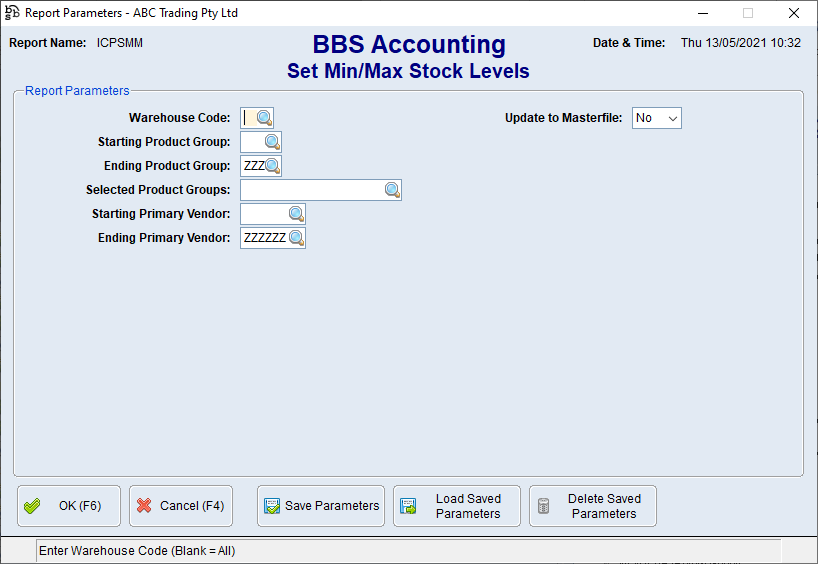Open the Ending Primary Vendor lookup icon
This screenshot has width=818, height=564.
tap(296, 238)
